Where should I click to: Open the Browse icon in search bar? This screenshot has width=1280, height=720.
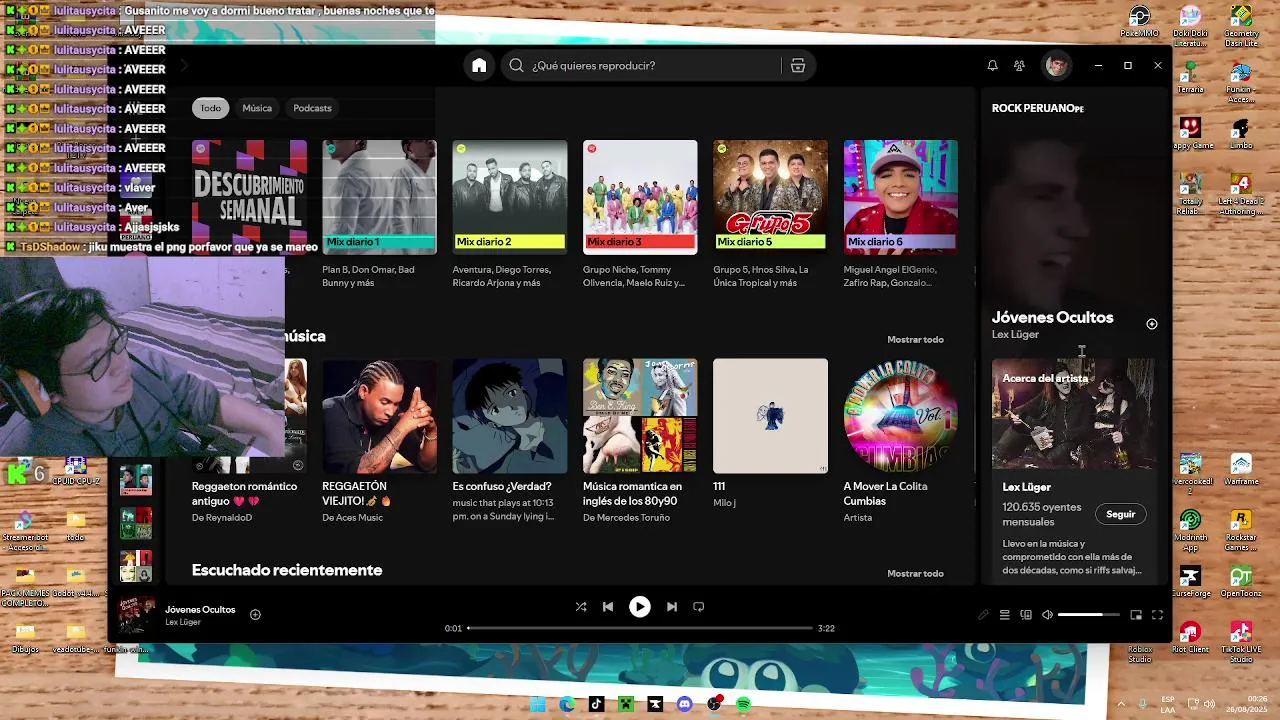pos(798,65)
